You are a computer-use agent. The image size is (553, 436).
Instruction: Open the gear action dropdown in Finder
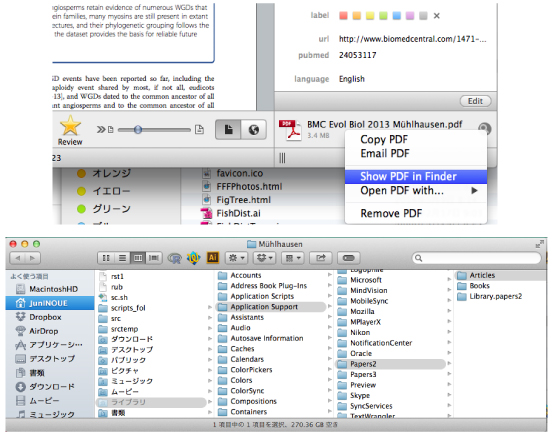(x=237, y=258)
